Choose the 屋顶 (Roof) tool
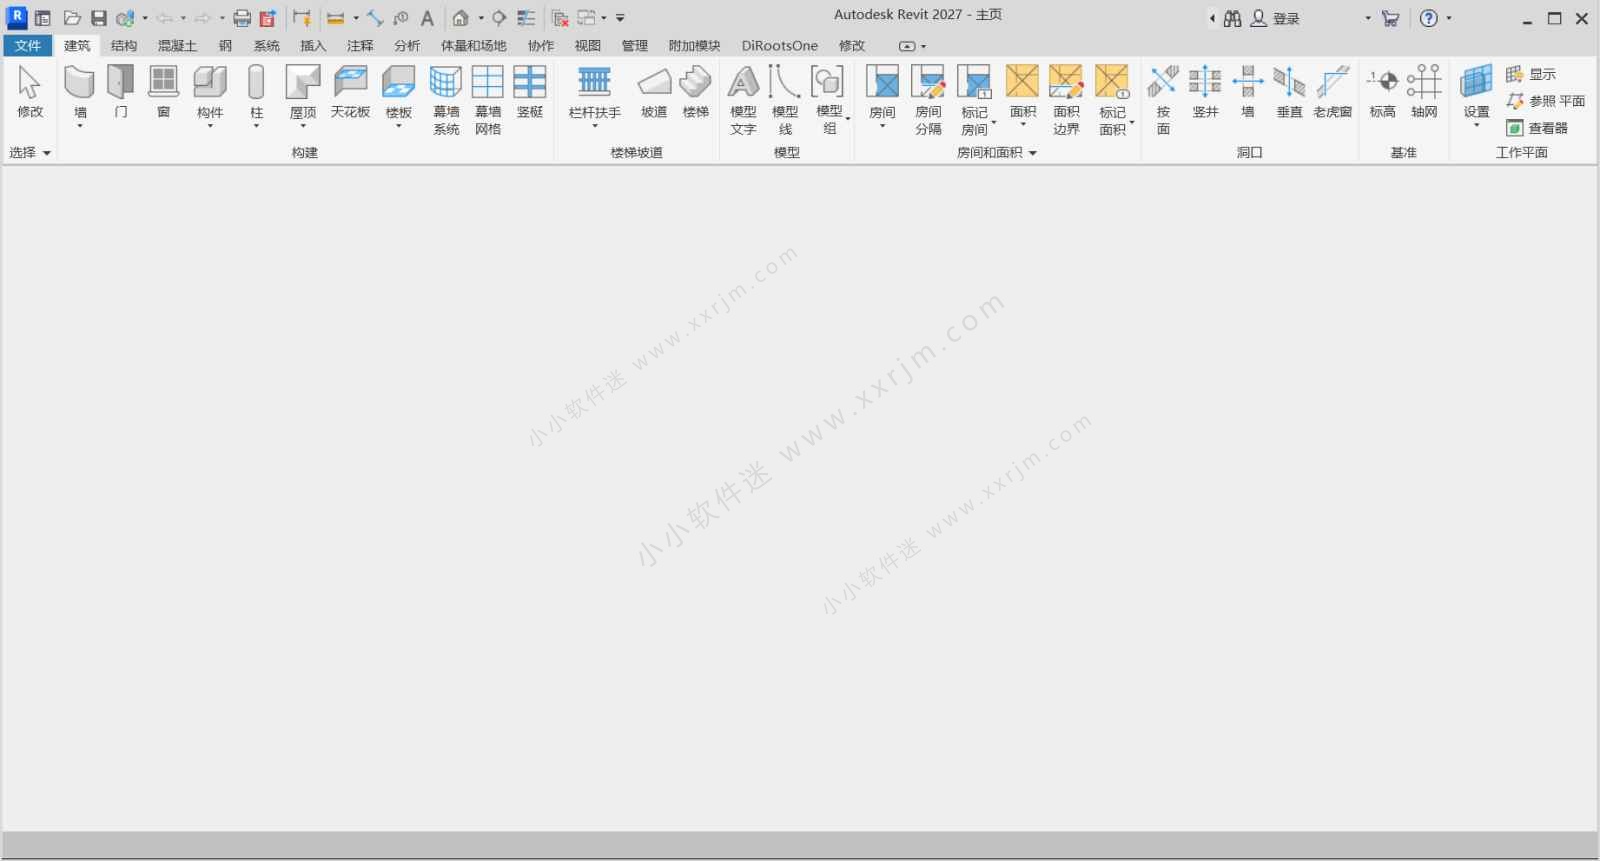This screenshot has height=861, width=1600. [303, 94]
